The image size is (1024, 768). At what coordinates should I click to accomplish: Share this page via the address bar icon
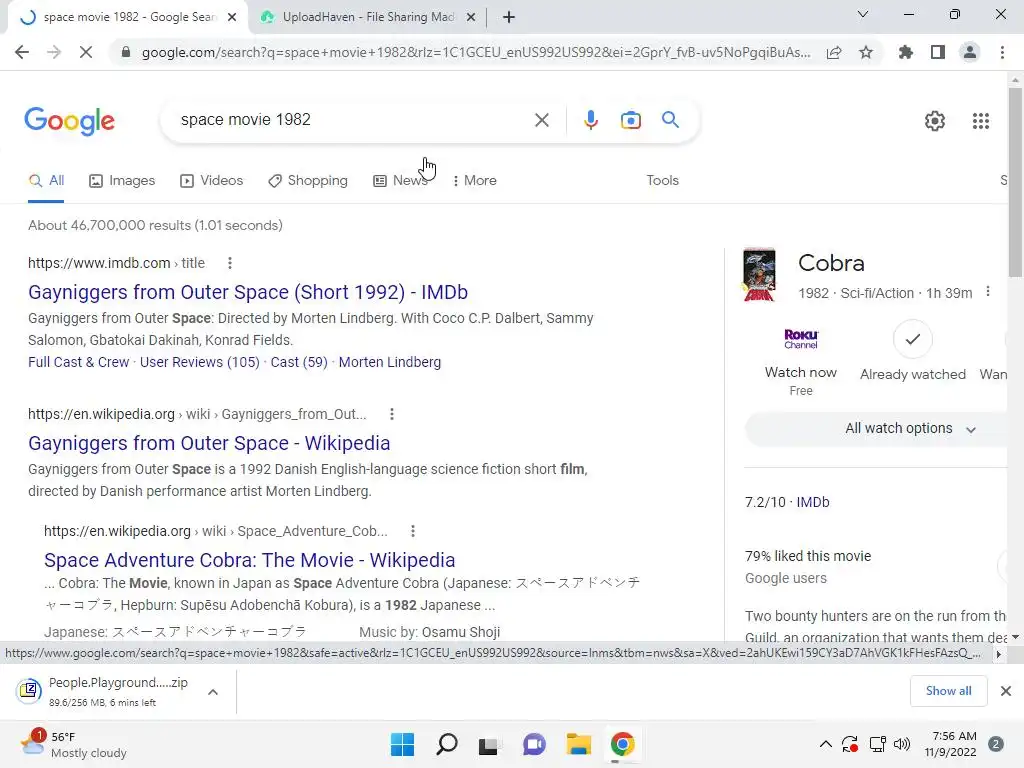point(834,52)
